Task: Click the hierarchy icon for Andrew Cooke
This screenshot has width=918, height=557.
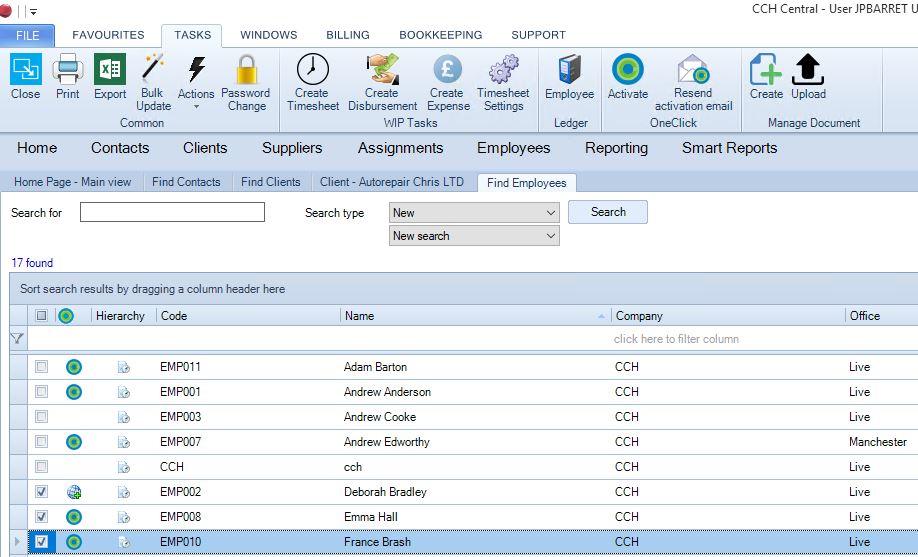Action: 124,417
